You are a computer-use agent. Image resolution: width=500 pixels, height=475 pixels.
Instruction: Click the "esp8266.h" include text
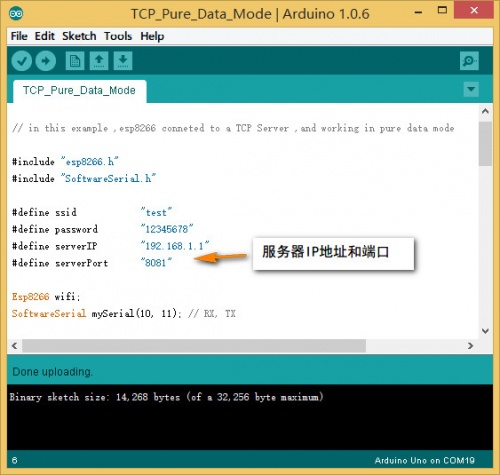click(90, 162)
